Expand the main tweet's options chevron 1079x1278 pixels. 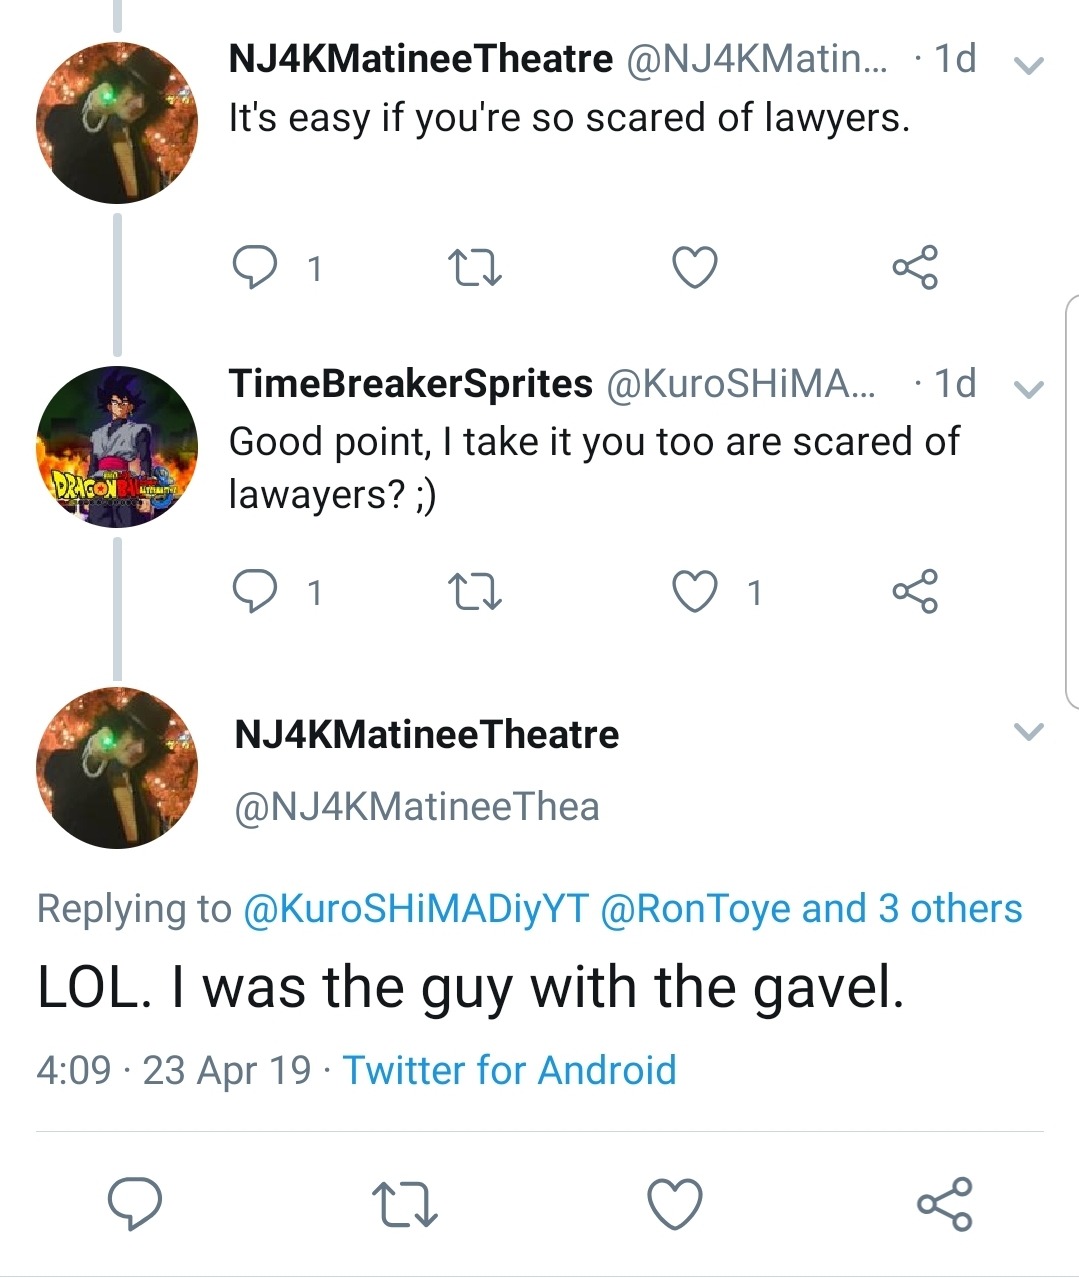point(1028,732)
